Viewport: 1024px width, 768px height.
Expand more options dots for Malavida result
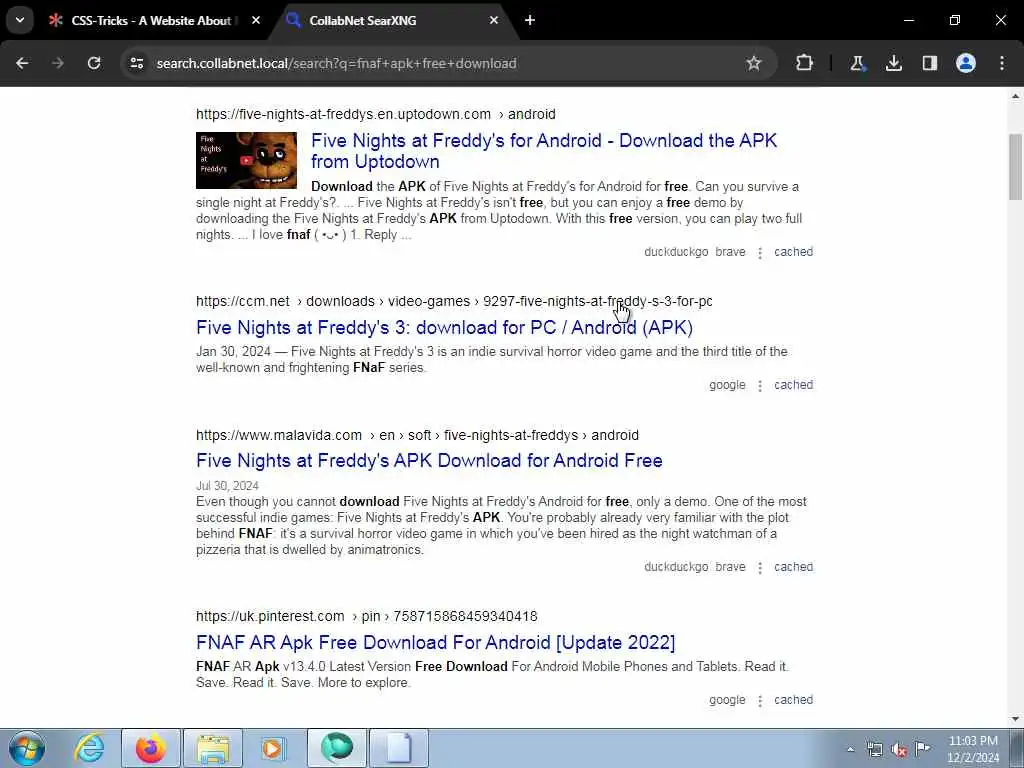(x=760, y=568)
